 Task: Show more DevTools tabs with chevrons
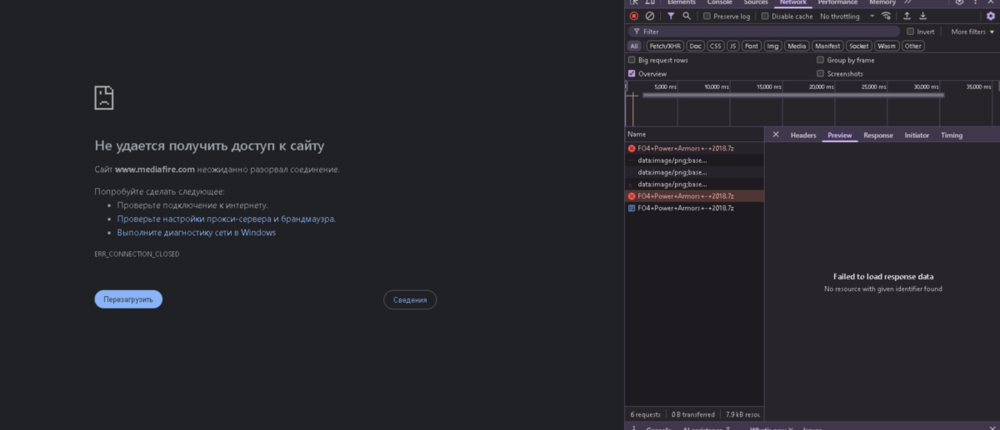[908, 3]
